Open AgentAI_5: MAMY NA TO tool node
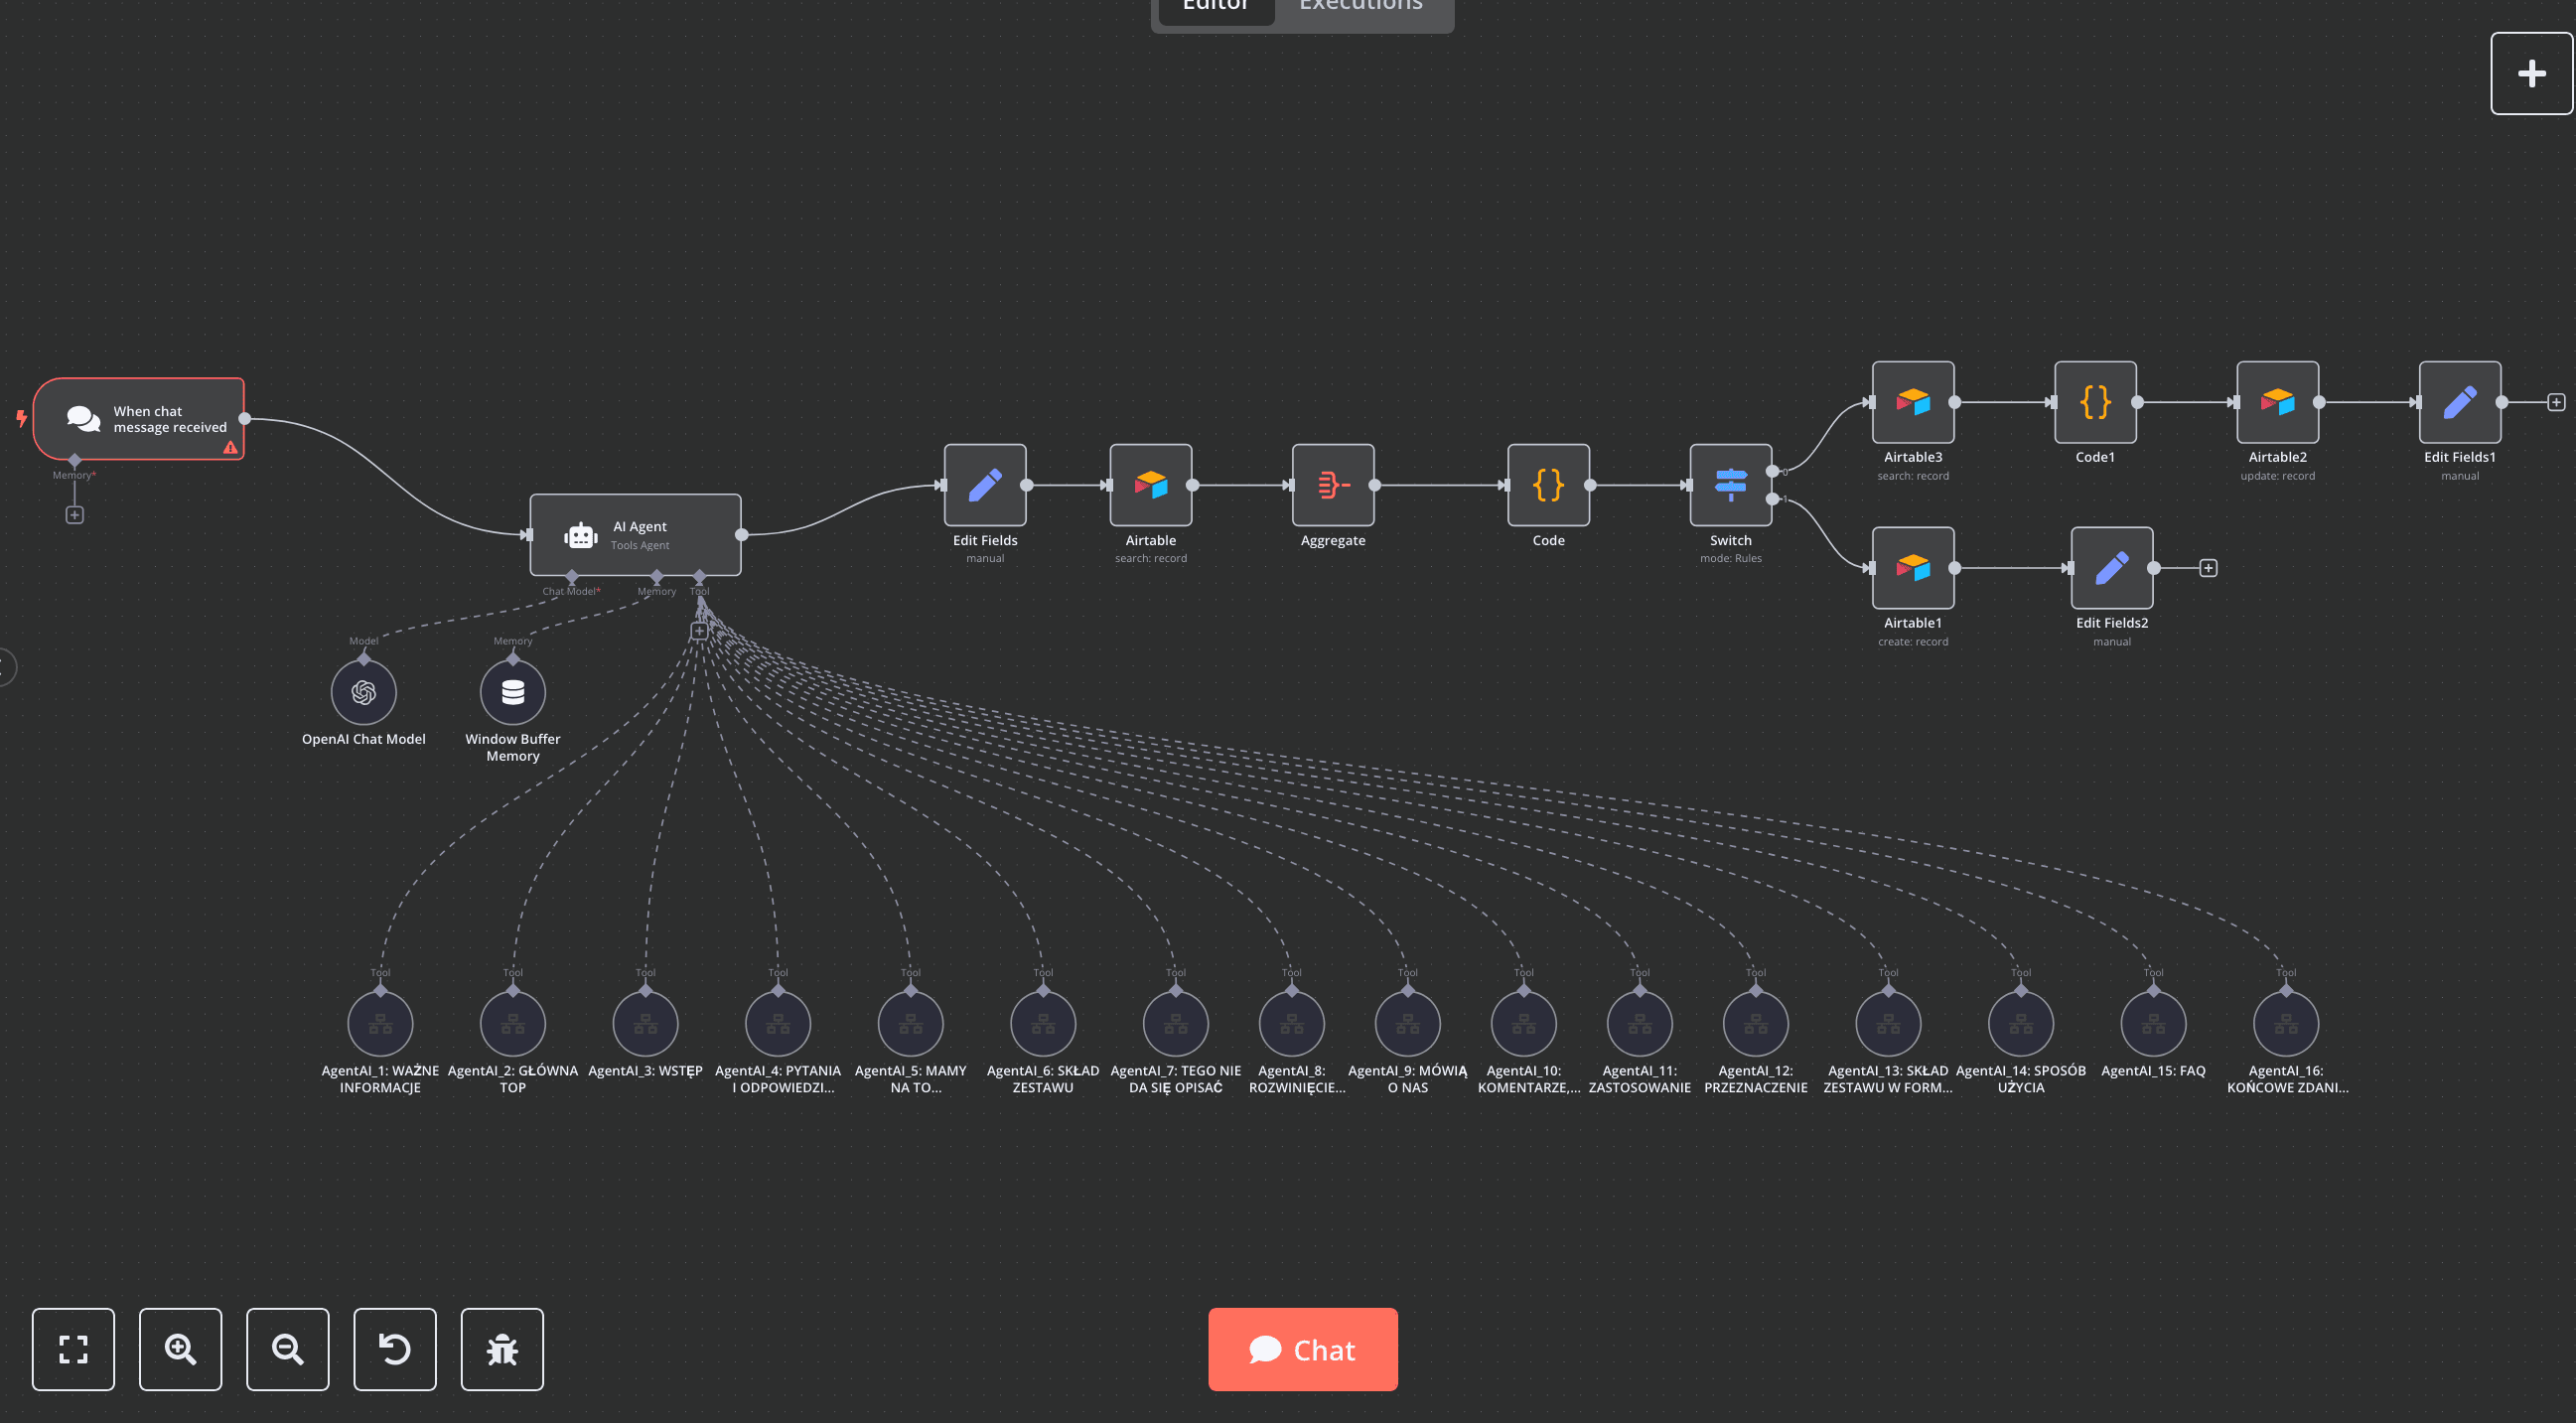The width and height of the screenshot is (2576, 1424). [x=911, y=1024]
